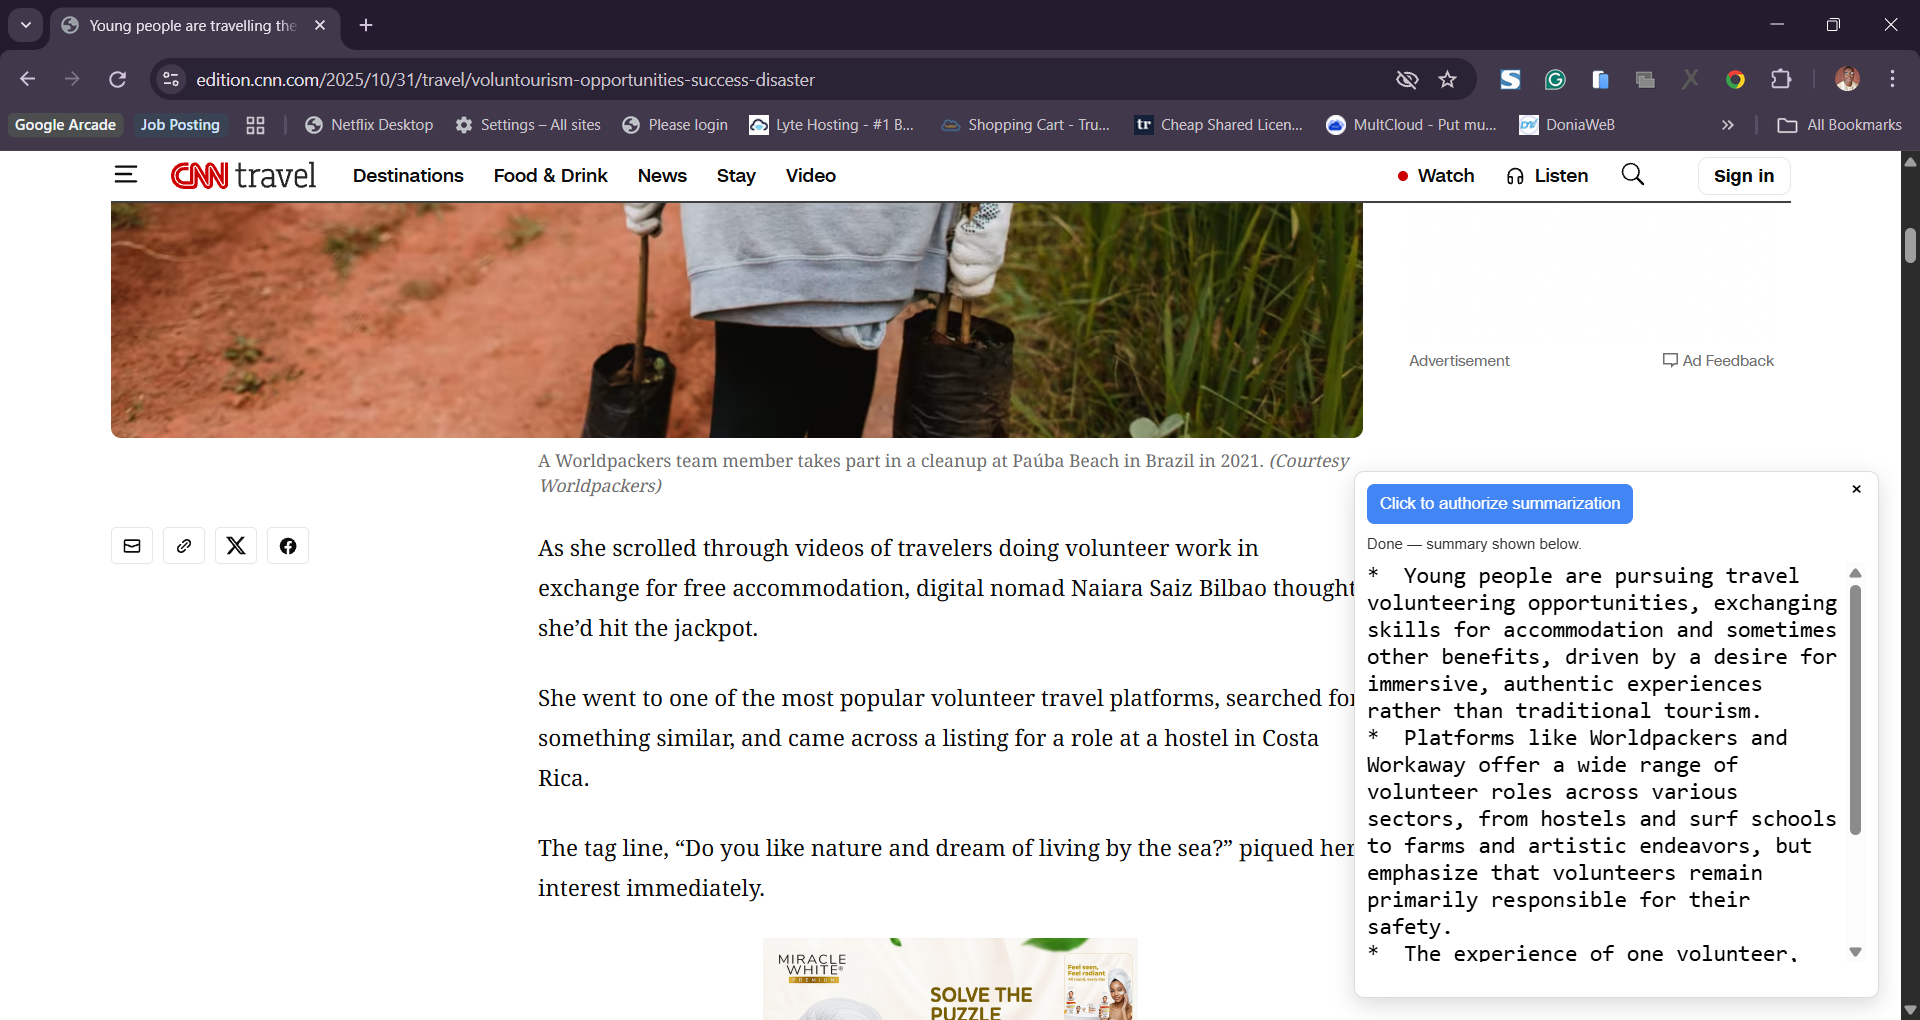Close the 'Young people are travelling' tab
The image size is (1920, 1020).
click(320, 25)
